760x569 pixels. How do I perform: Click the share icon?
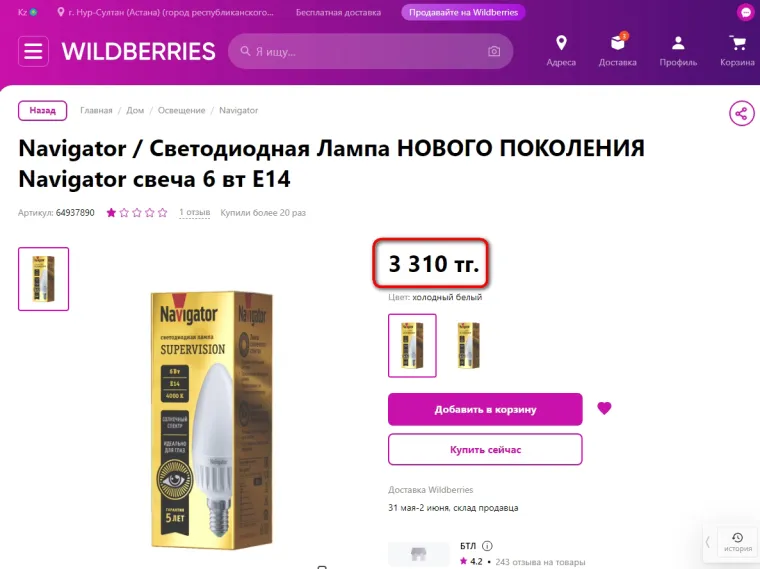(x=742, y=114)
